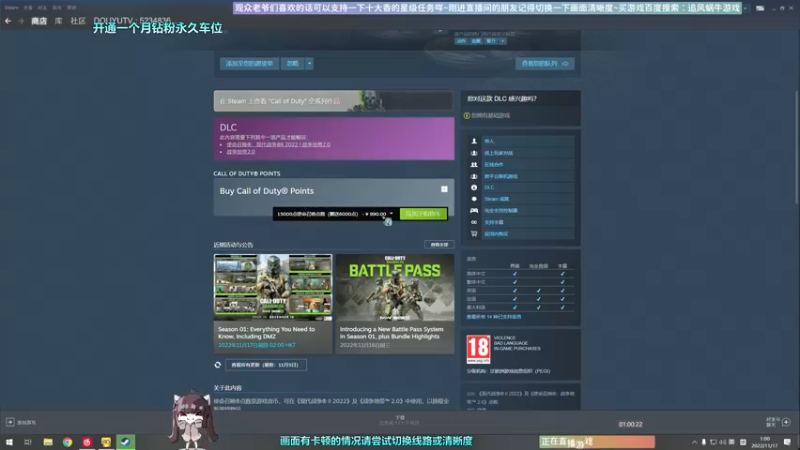
Task: Click the green add-to-cart button
Action: click(423, 214)
